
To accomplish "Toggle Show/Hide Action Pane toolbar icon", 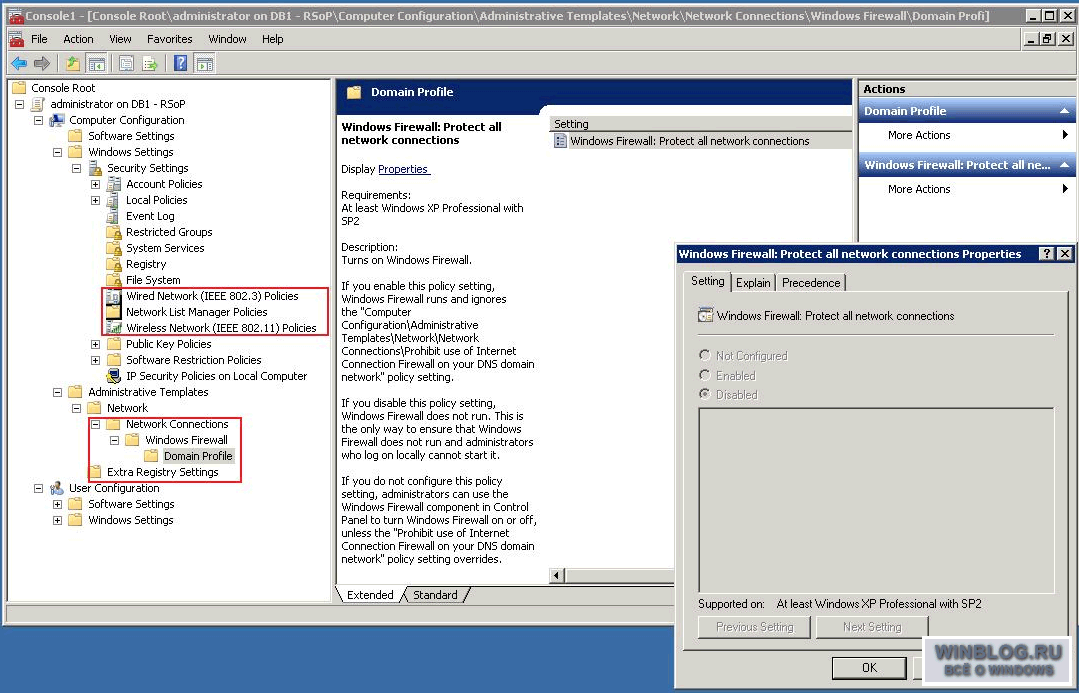I will point(204,64).
